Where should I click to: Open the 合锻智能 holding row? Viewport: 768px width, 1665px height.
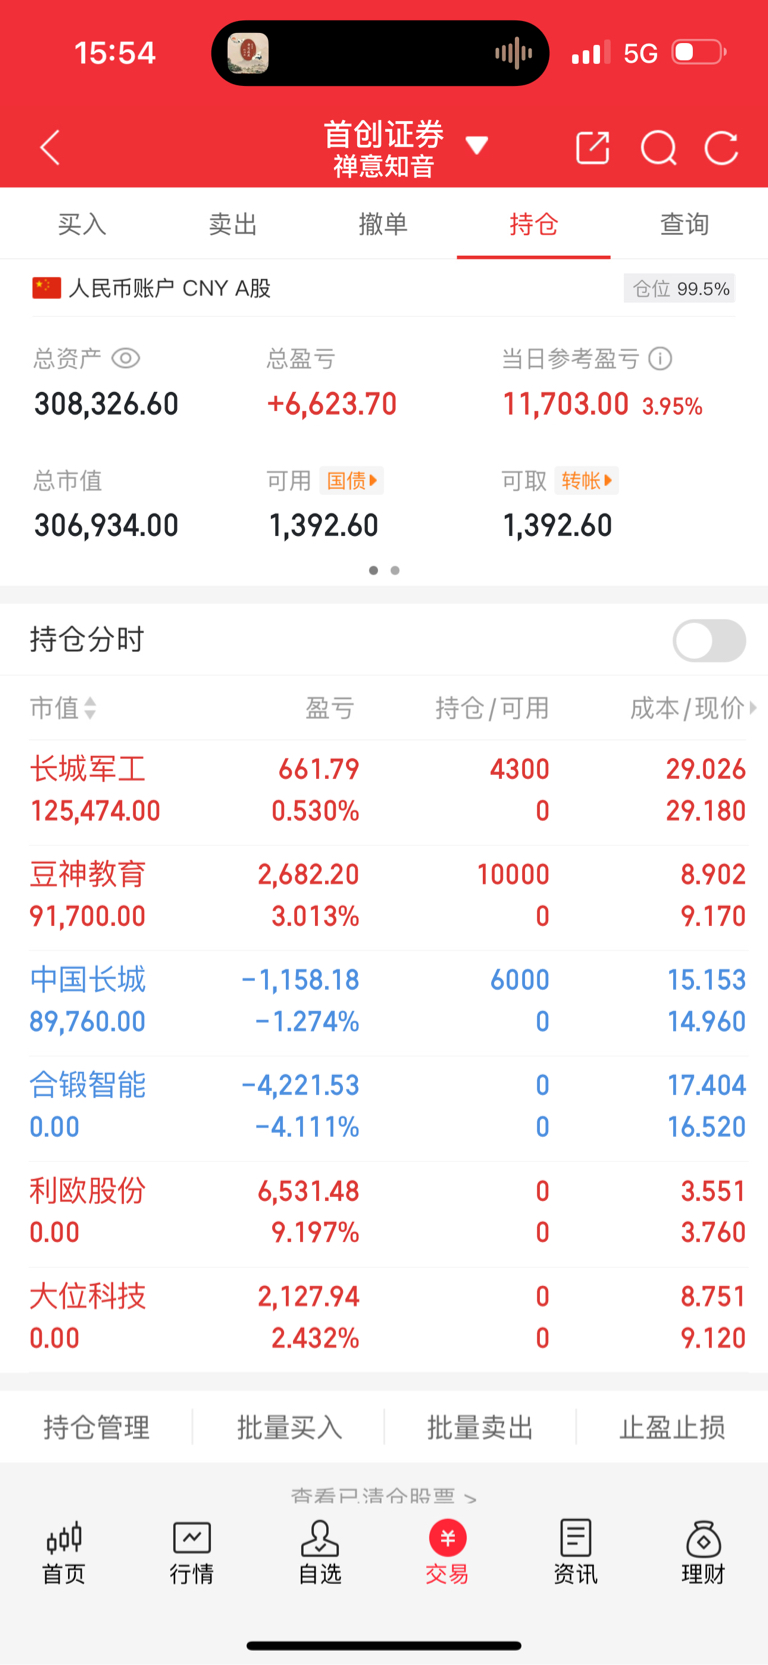pyautogui.click(x=384, y=1107)
